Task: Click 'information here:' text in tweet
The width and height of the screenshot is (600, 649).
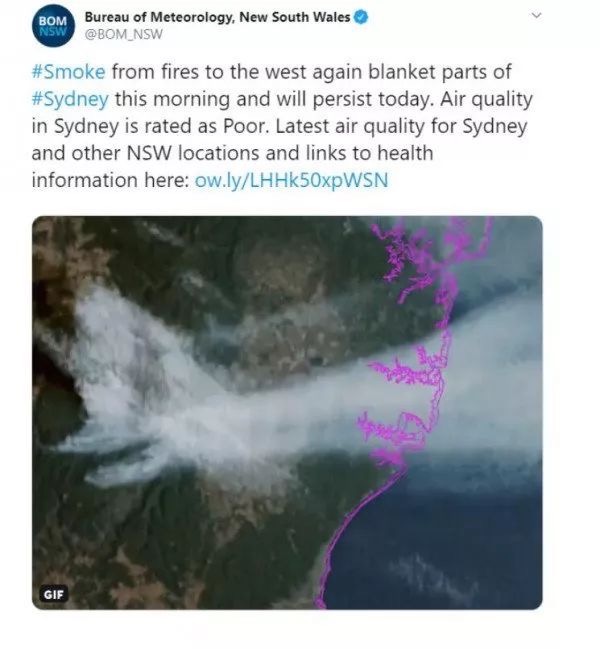Action: click(110, 180)
